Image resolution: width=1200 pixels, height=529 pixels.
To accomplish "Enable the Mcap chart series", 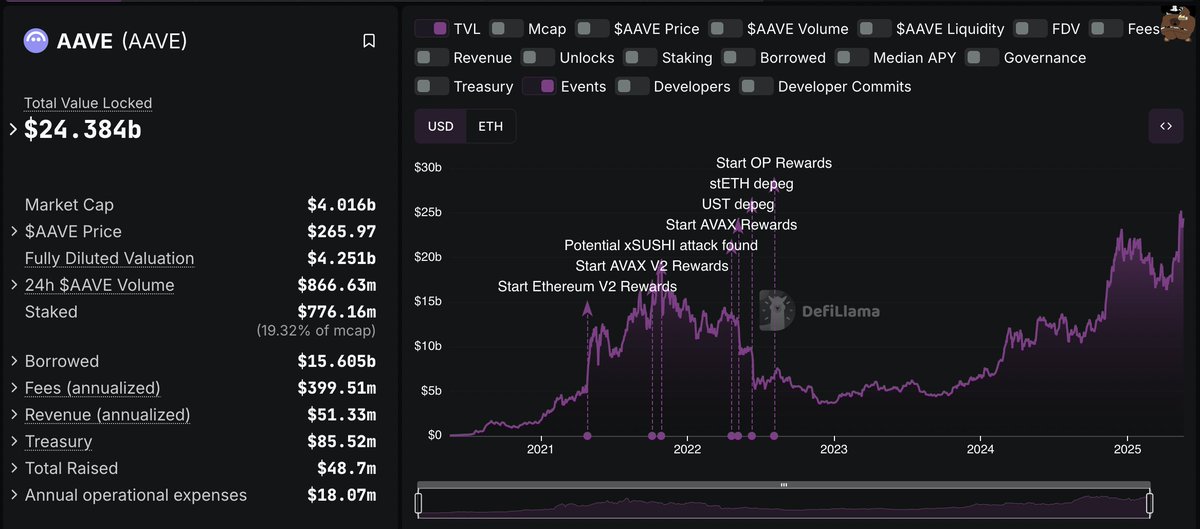I will (x=506, y=29).
